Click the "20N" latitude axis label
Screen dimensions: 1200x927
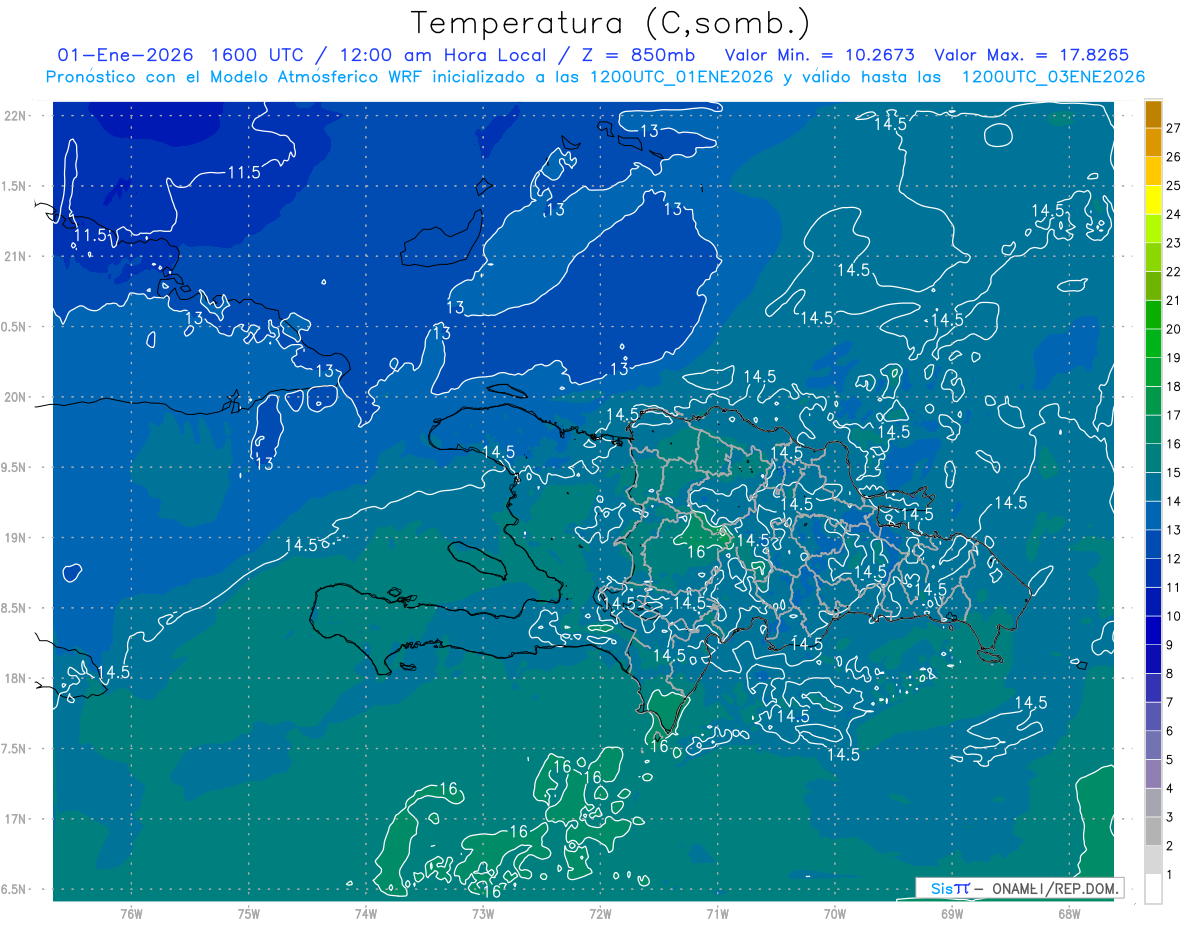[x=16, y=397]
